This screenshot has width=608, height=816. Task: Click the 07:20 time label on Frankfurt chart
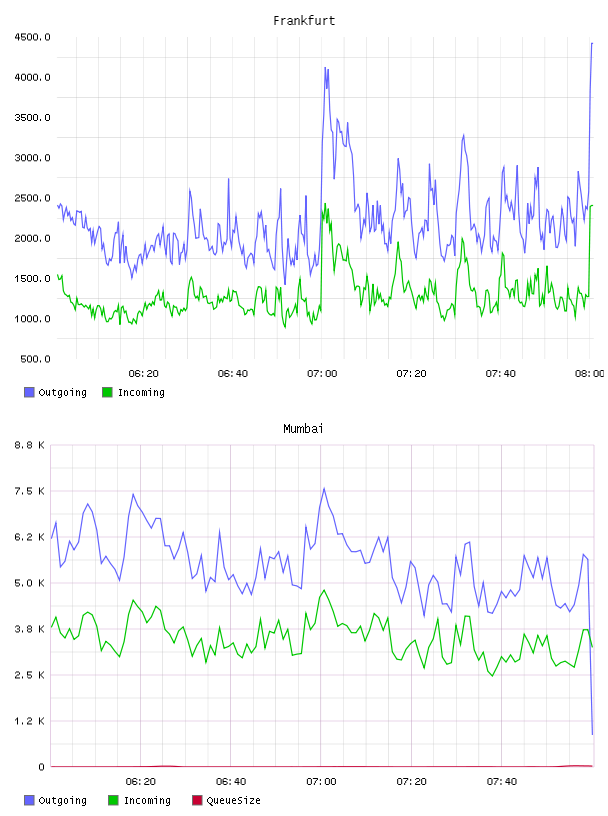[411, 374]
